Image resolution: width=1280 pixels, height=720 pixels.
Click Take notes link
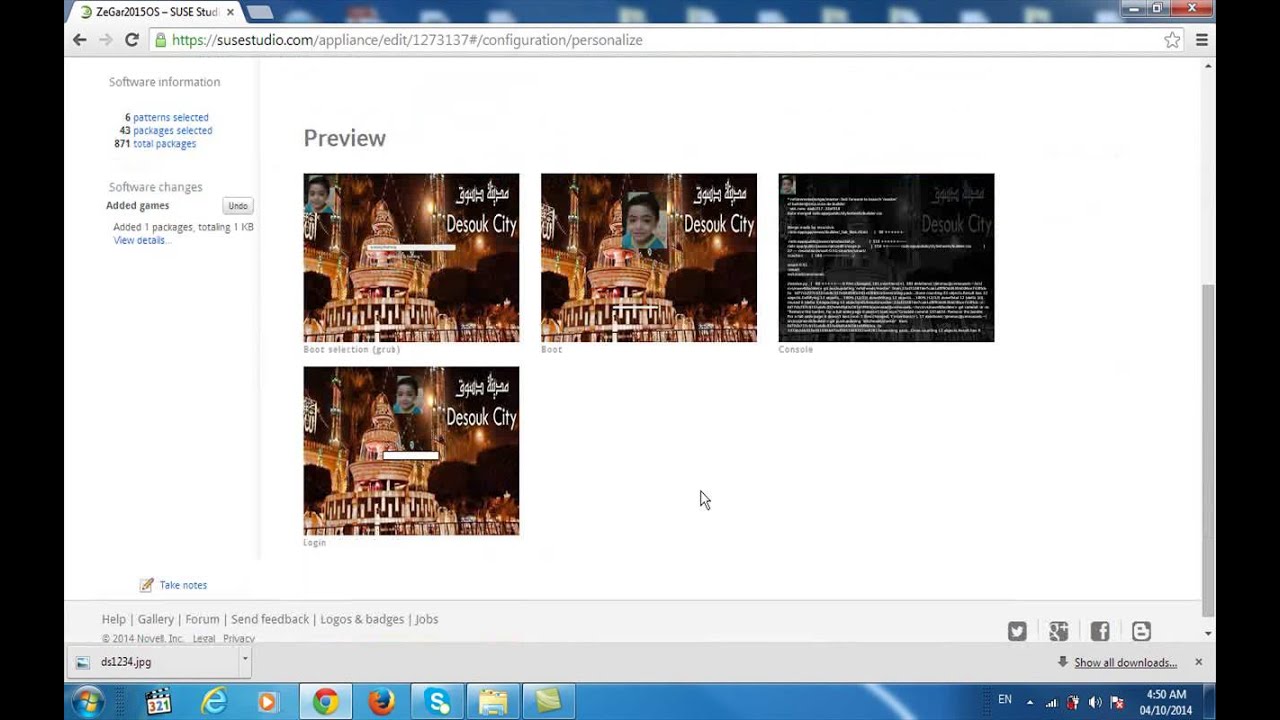tap(183, 585)
